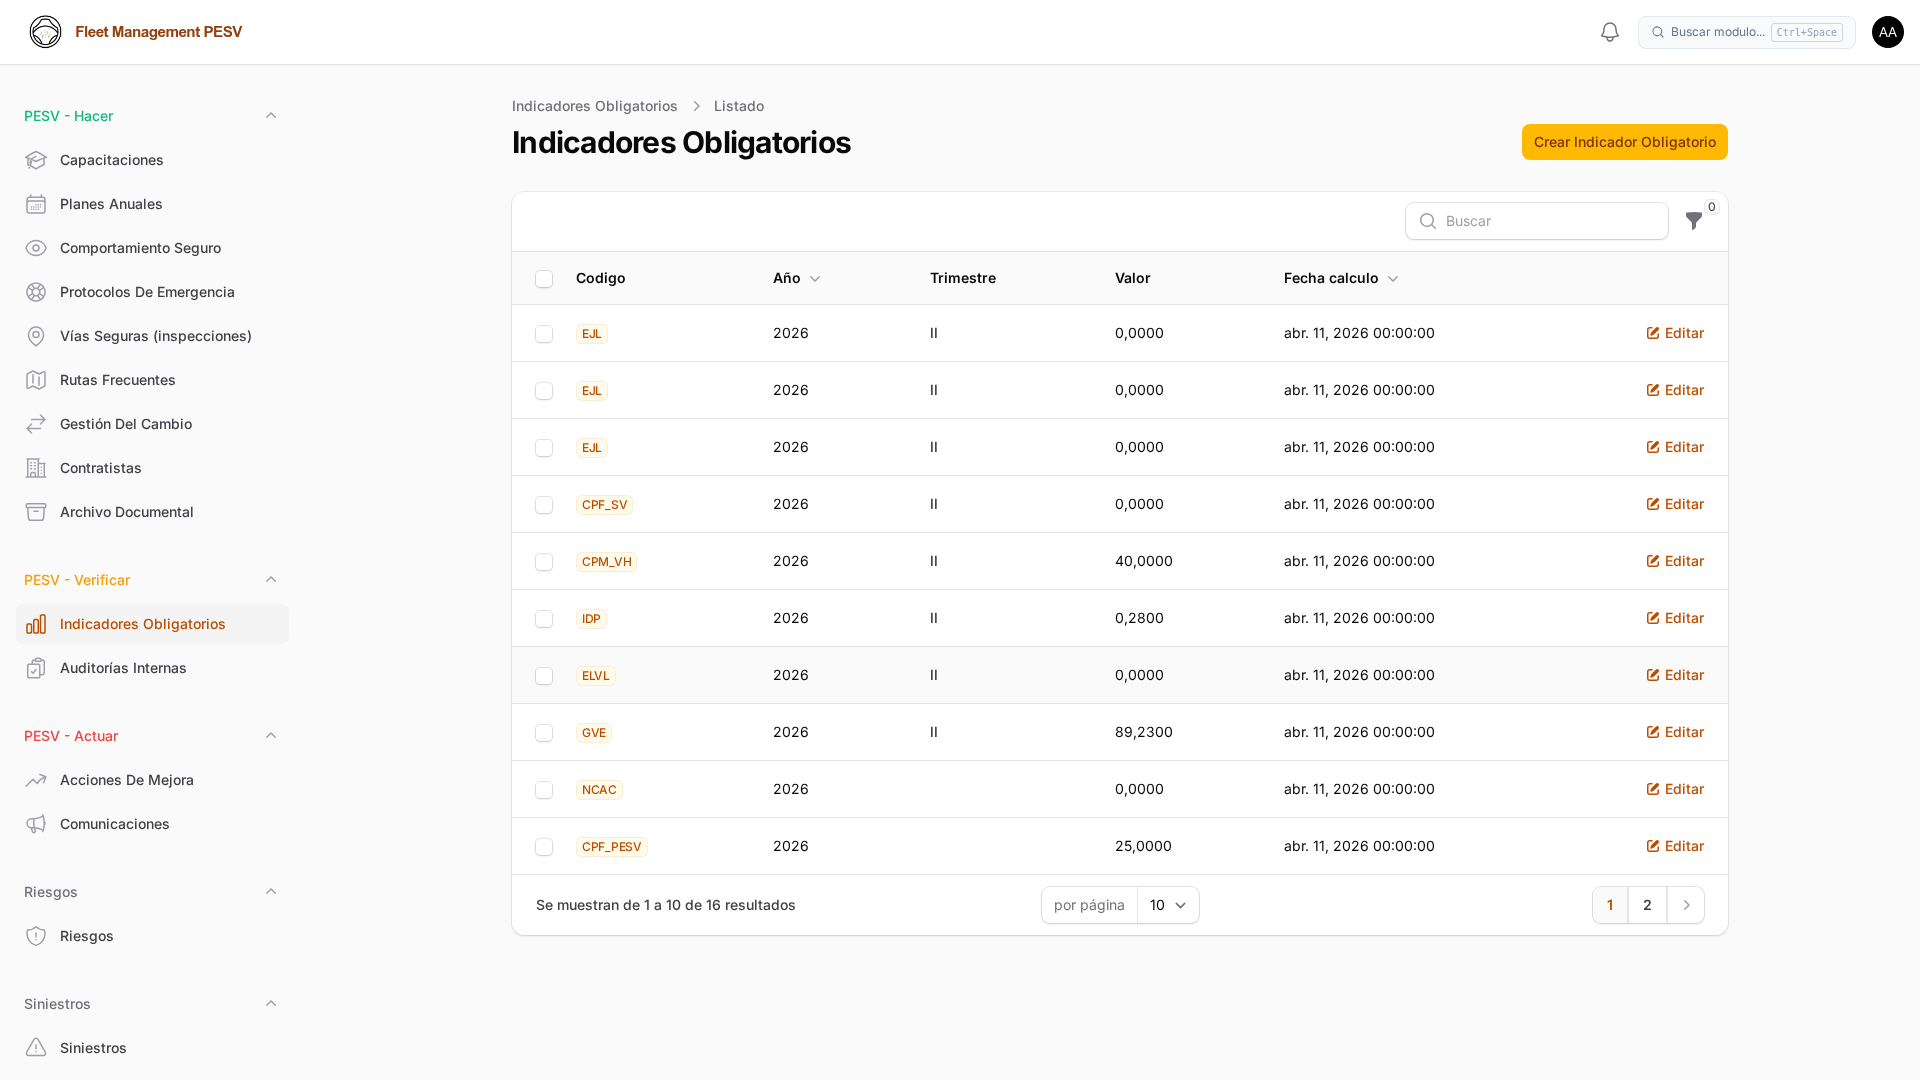
Task: Click the Planes Anuales calendar icon
Action: click(36, 204)
